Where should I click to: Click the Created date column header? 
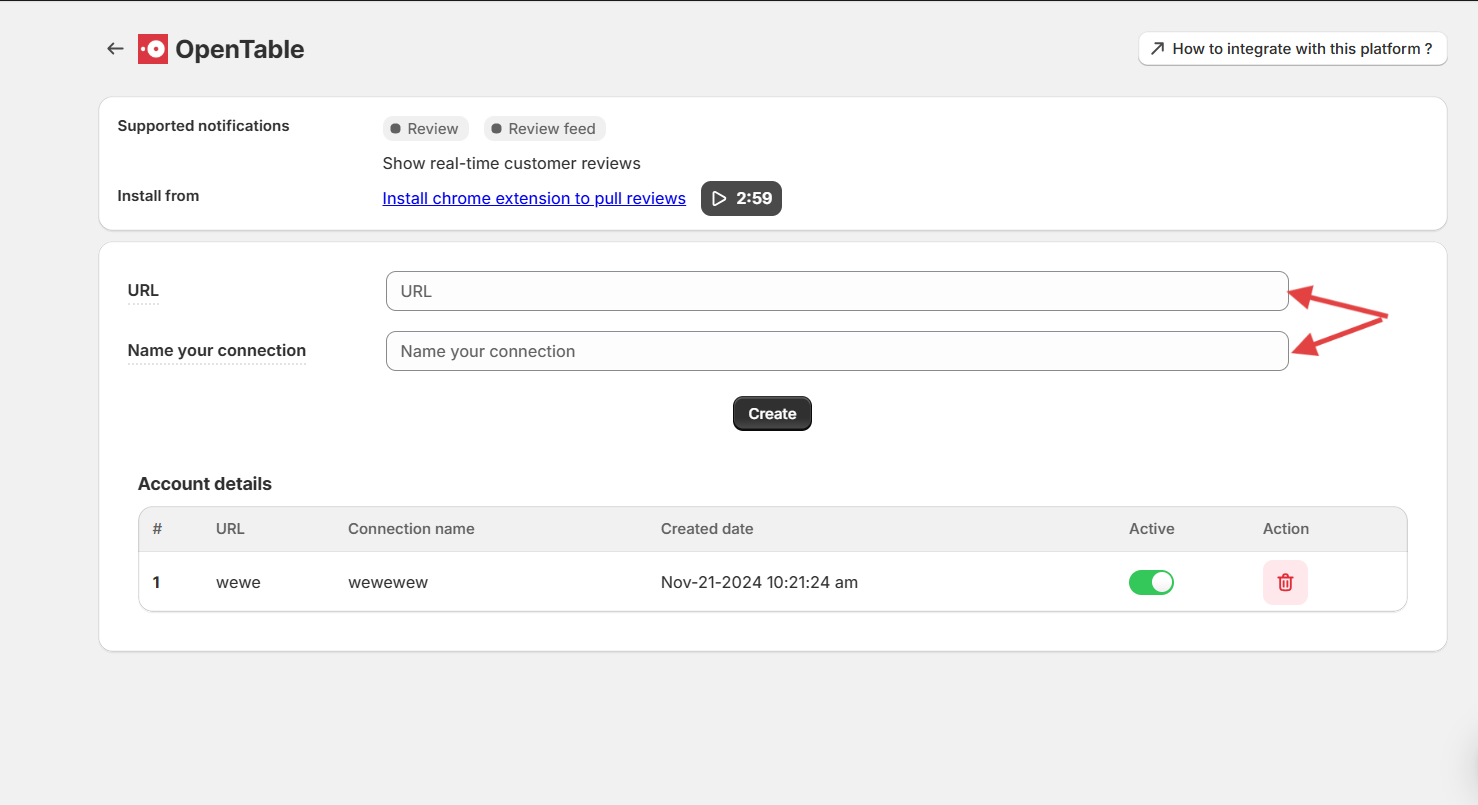(x=707, y=529)
